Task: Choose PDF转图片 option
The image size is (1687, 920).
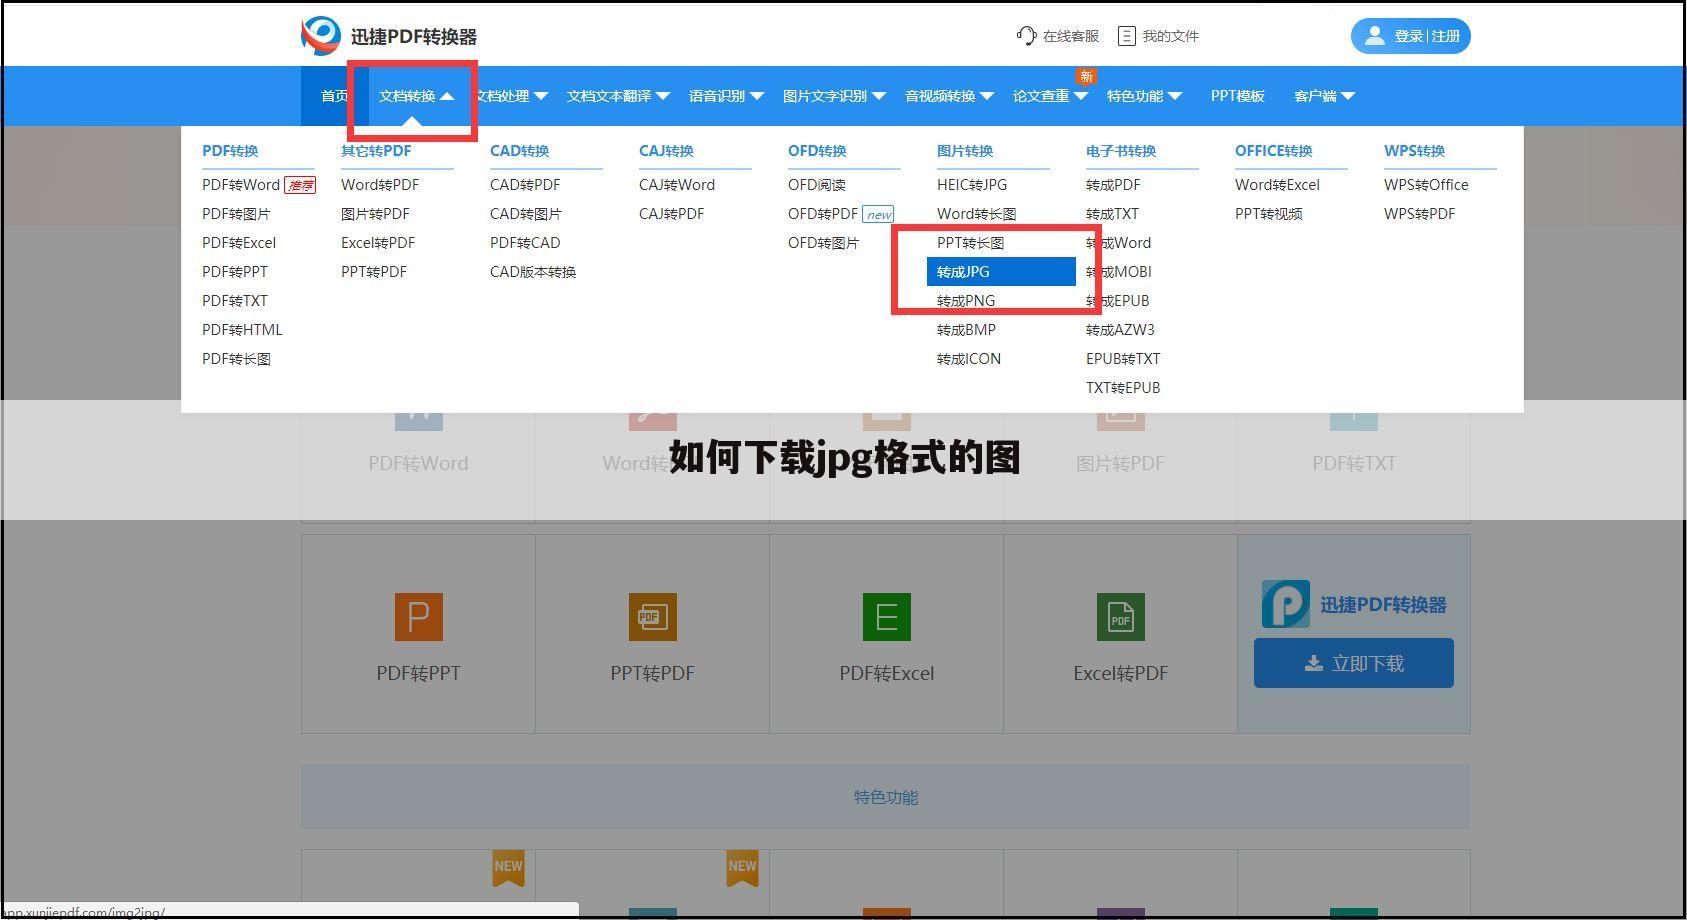Action: coord(236,214)
